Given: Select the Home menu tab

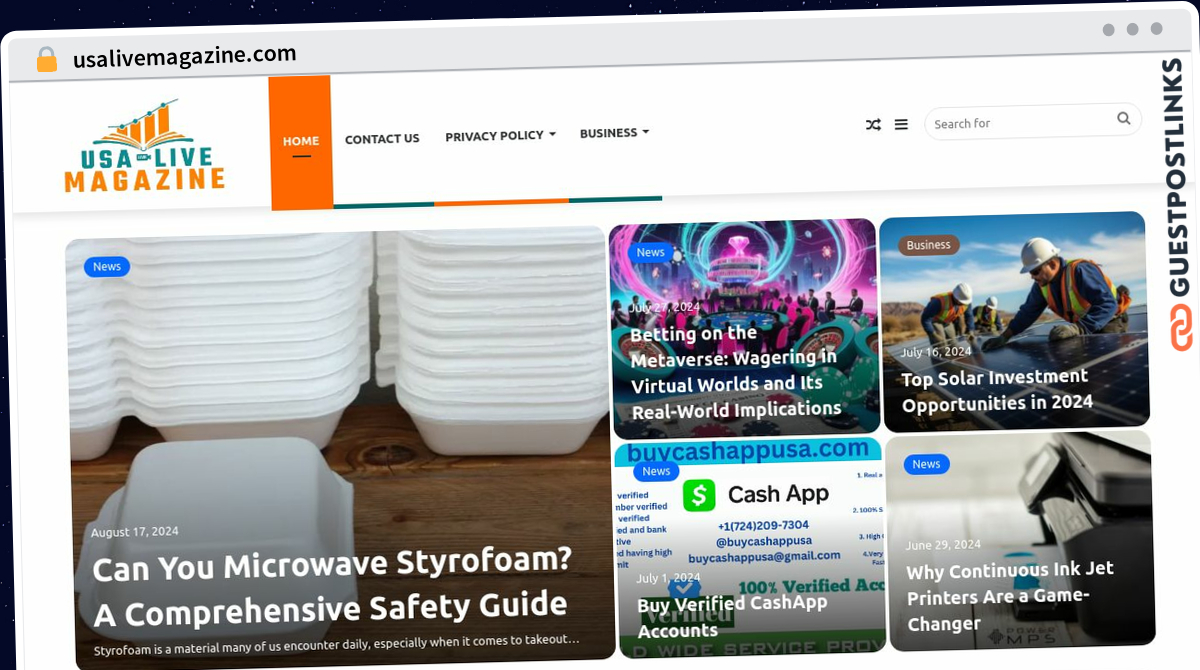Looking at the screenshot, I should coord(301,142).
